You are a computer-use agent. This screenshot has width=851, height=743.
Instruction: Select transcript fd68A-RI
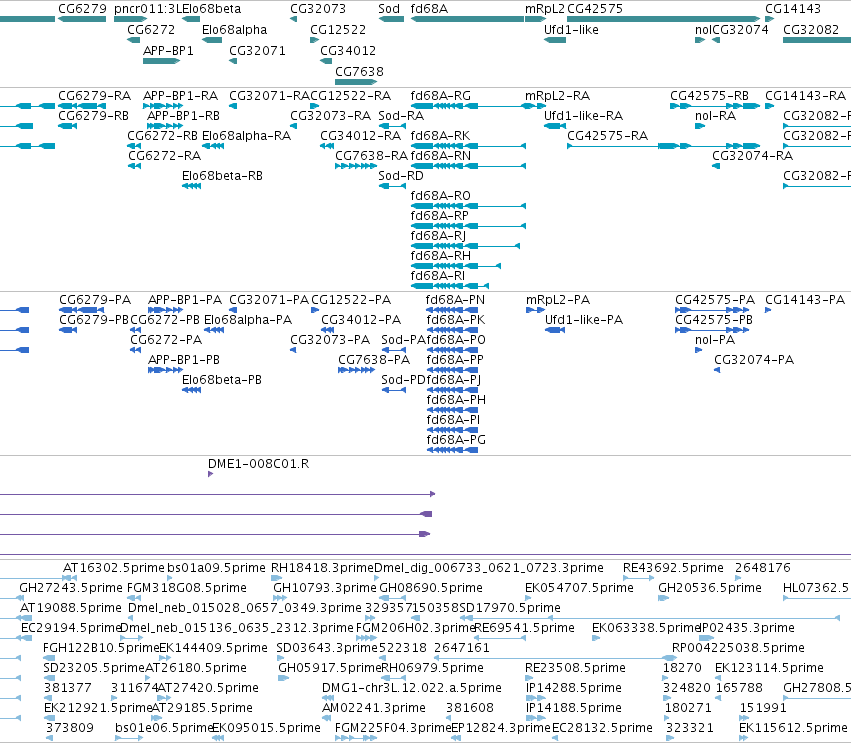click(x=437, y=276)
